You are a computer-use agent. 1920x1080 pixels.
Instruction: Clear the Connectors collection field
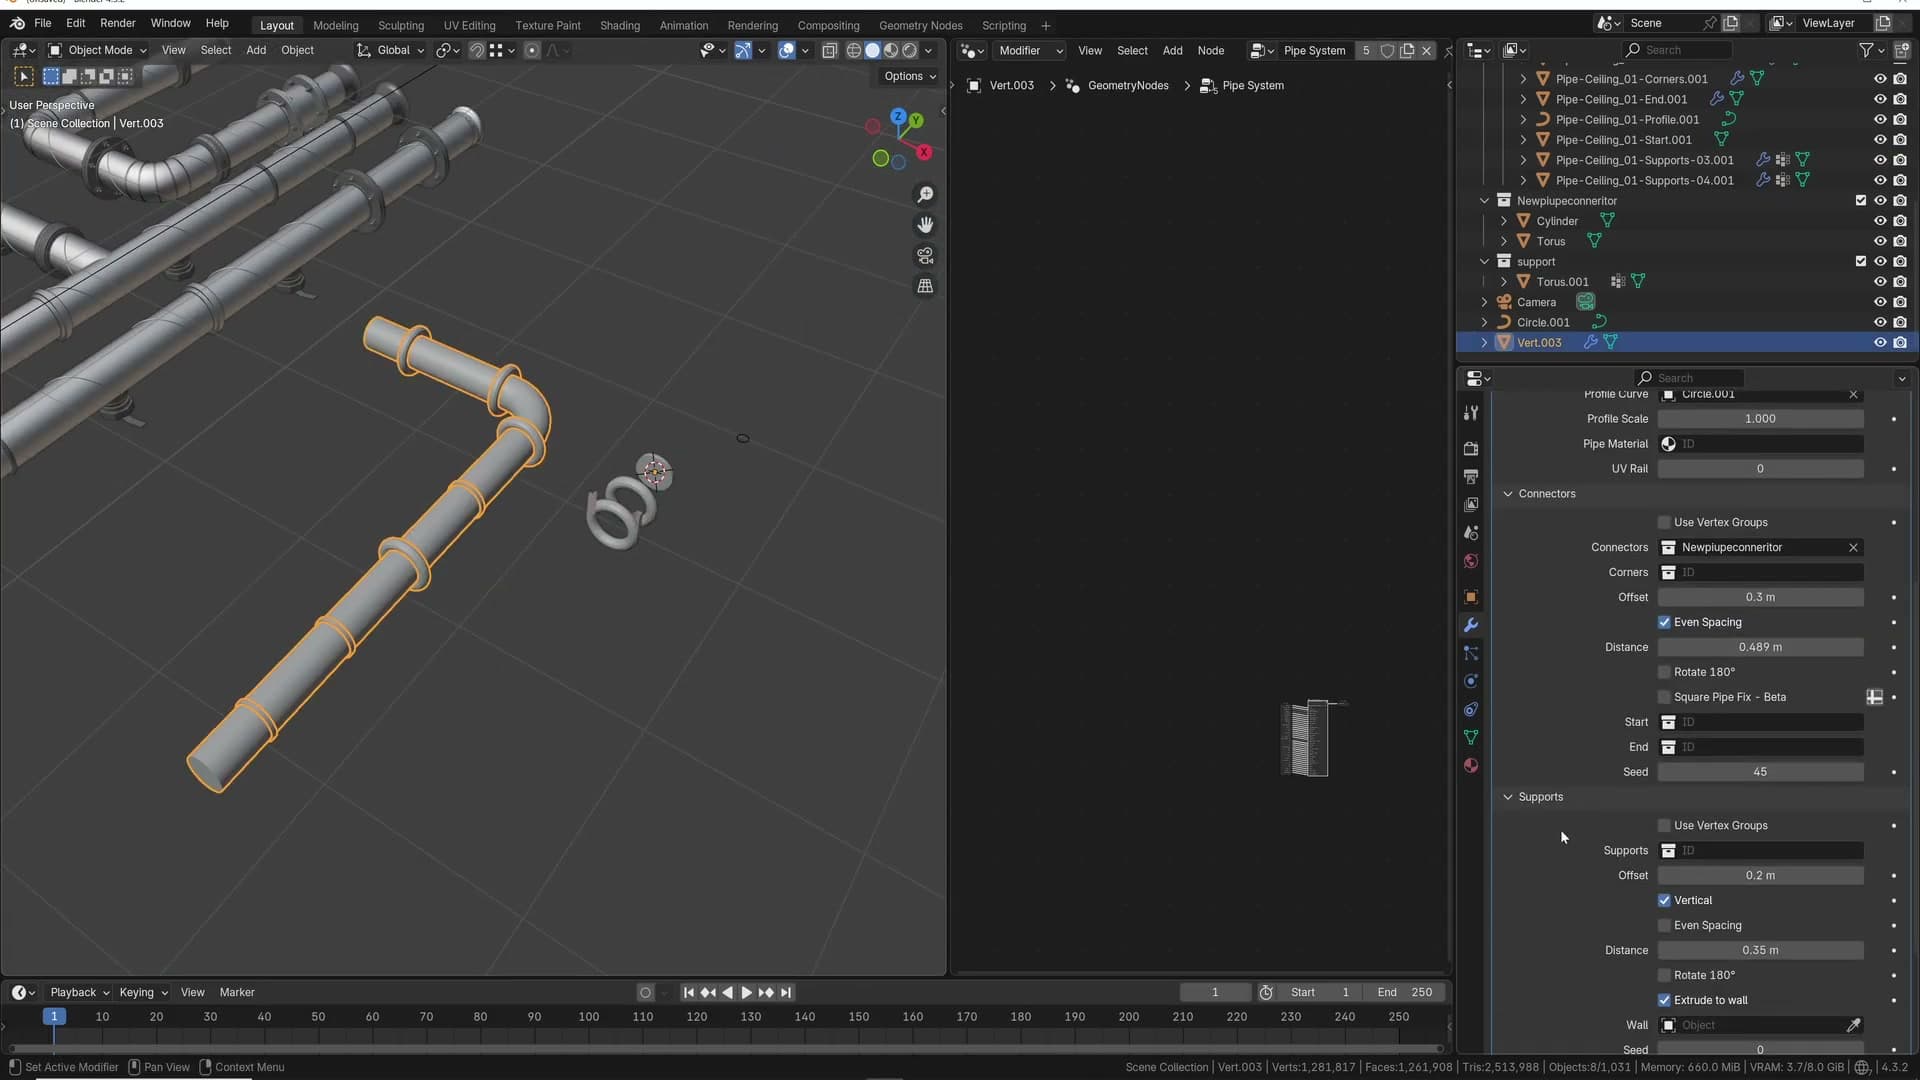[x=1853, y=547]
